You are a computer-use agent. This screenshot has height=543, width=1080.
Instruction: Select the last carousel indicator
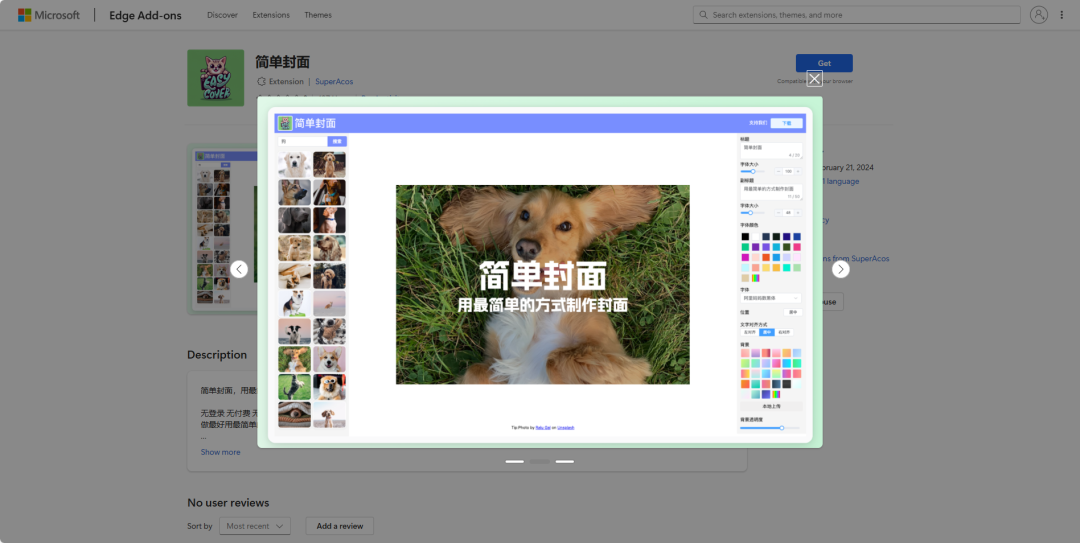click(565, 461)
